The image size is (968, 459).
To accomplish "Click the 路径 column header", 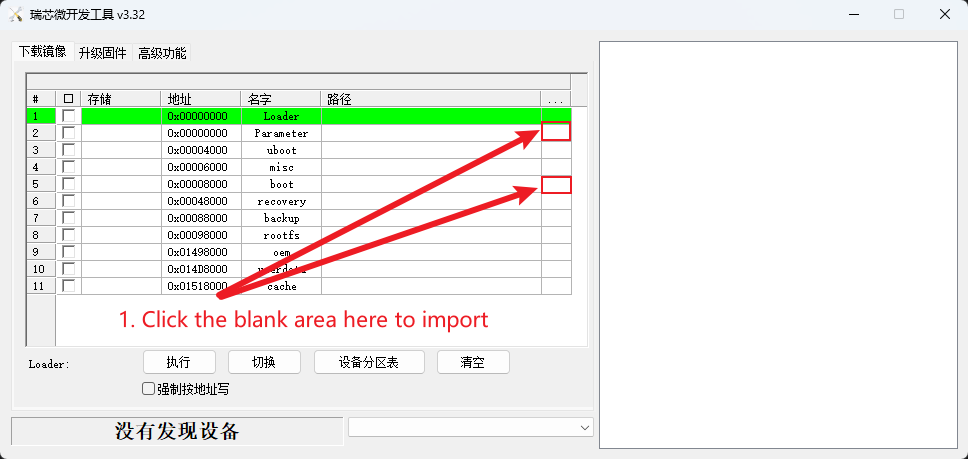I will (x=431, y=99).
